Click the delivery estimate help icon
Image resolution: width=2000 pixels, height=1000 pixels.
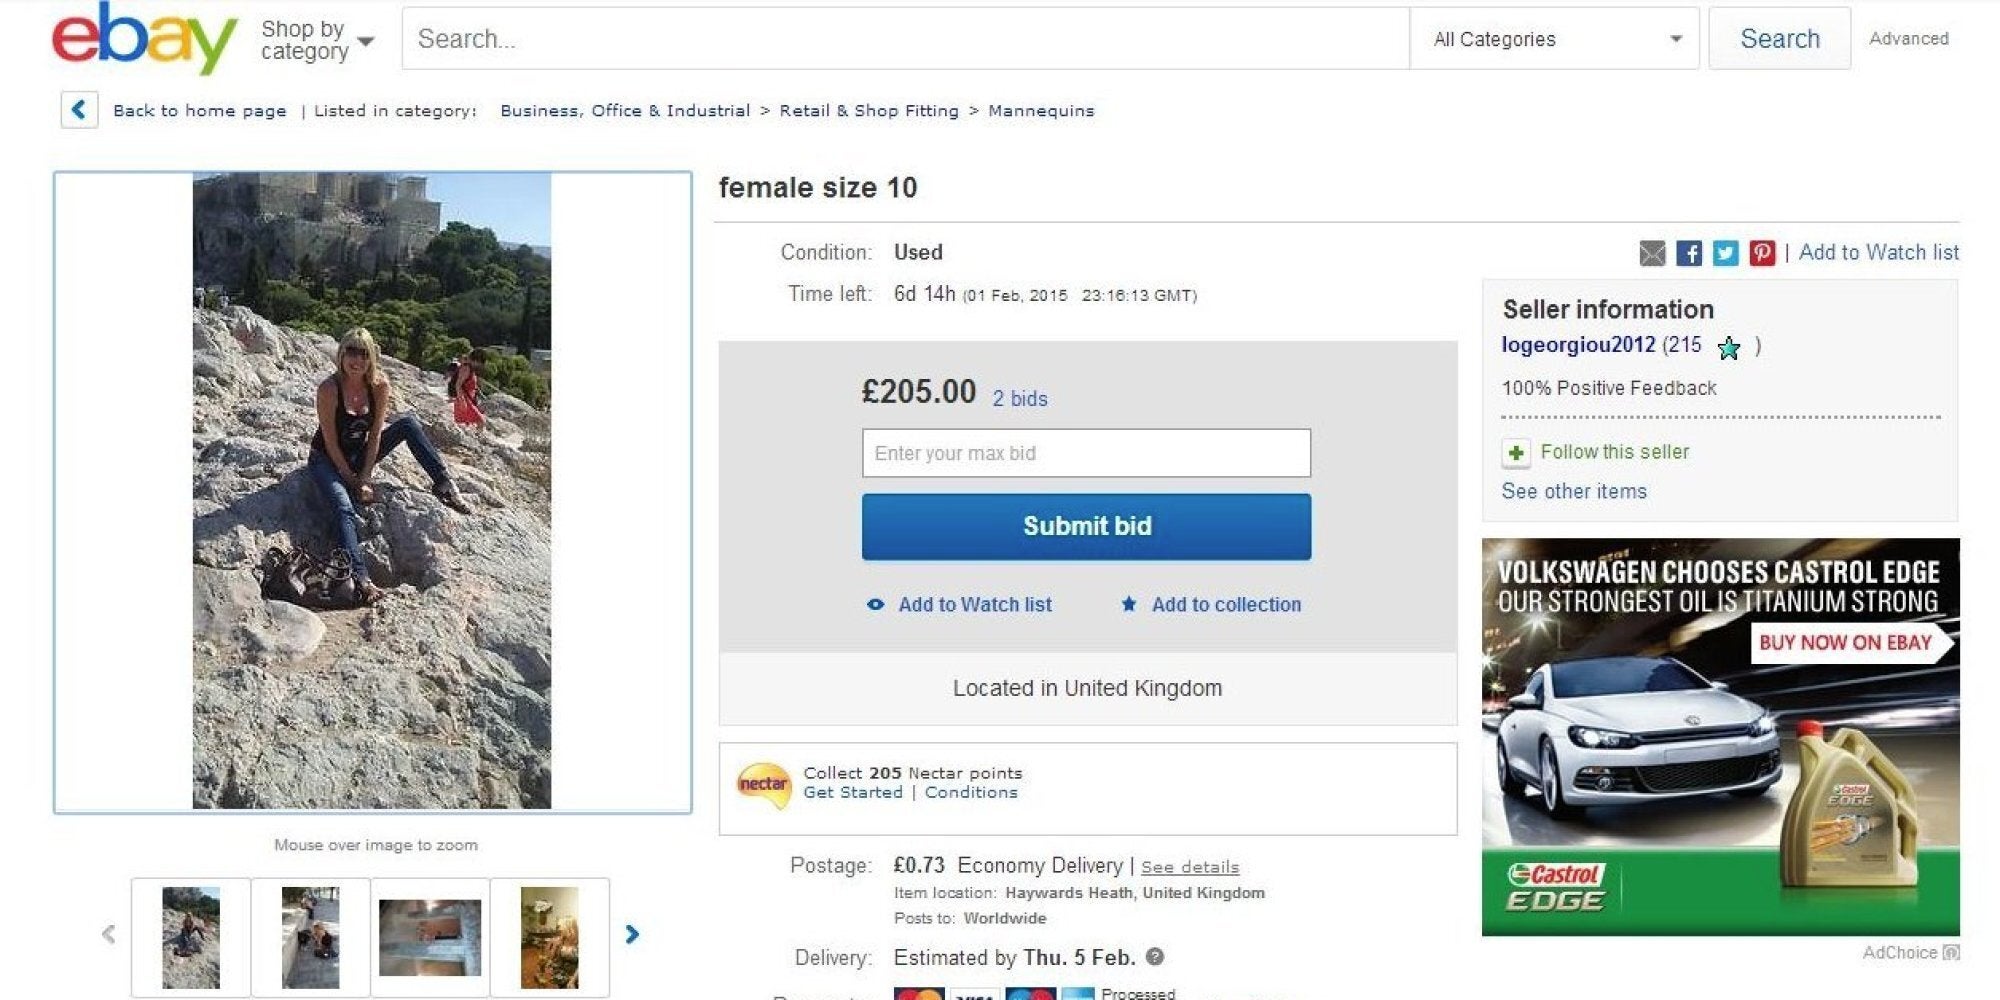1155,957
